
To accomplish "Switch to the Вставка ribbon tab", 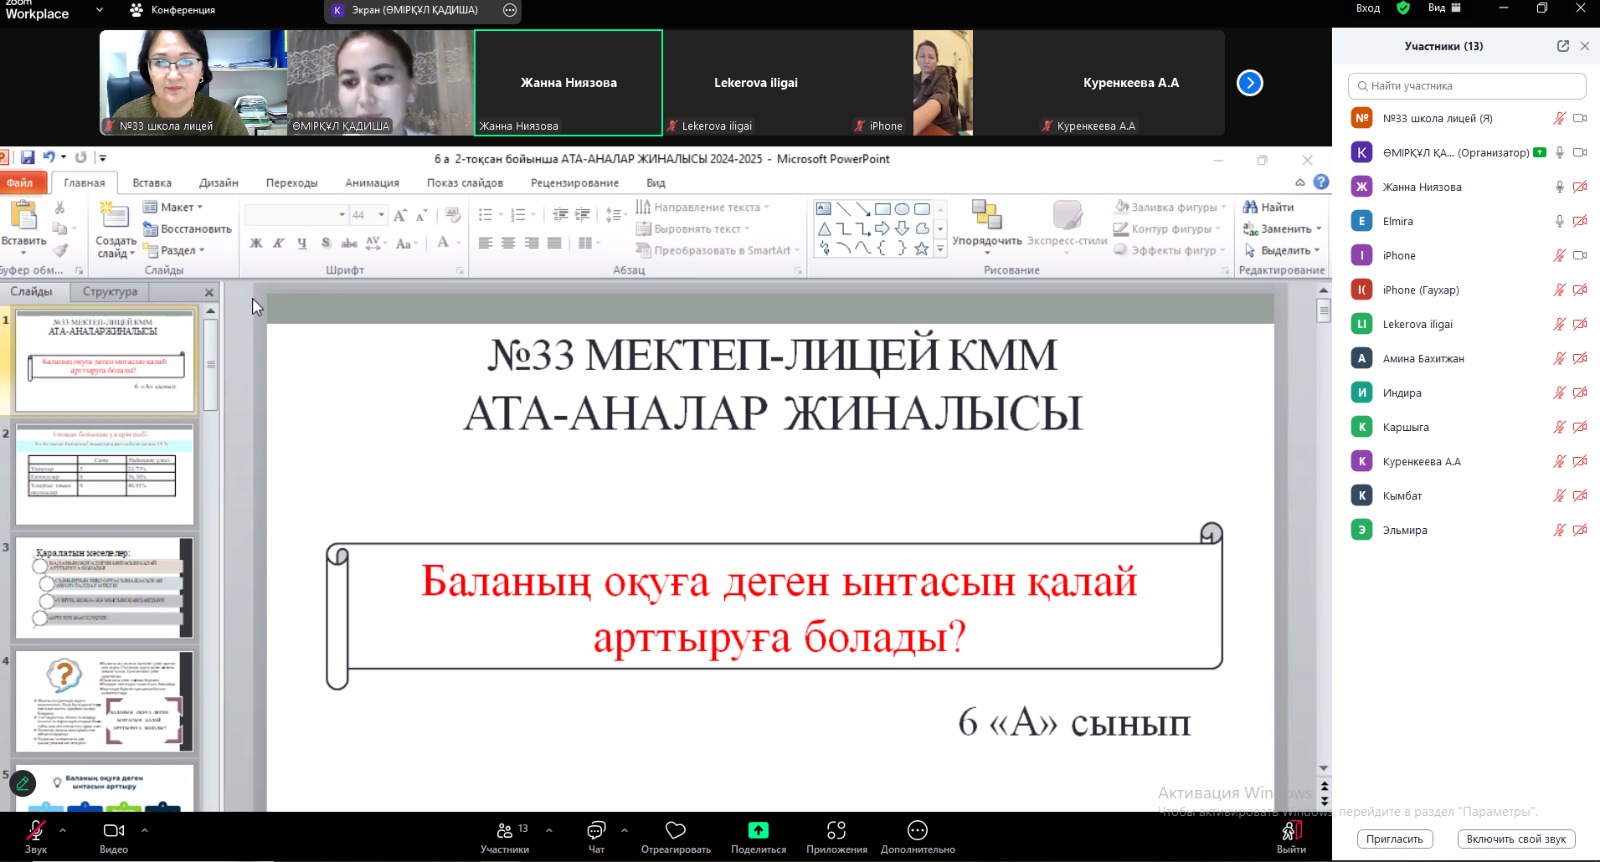I will [x=152, y=183].
